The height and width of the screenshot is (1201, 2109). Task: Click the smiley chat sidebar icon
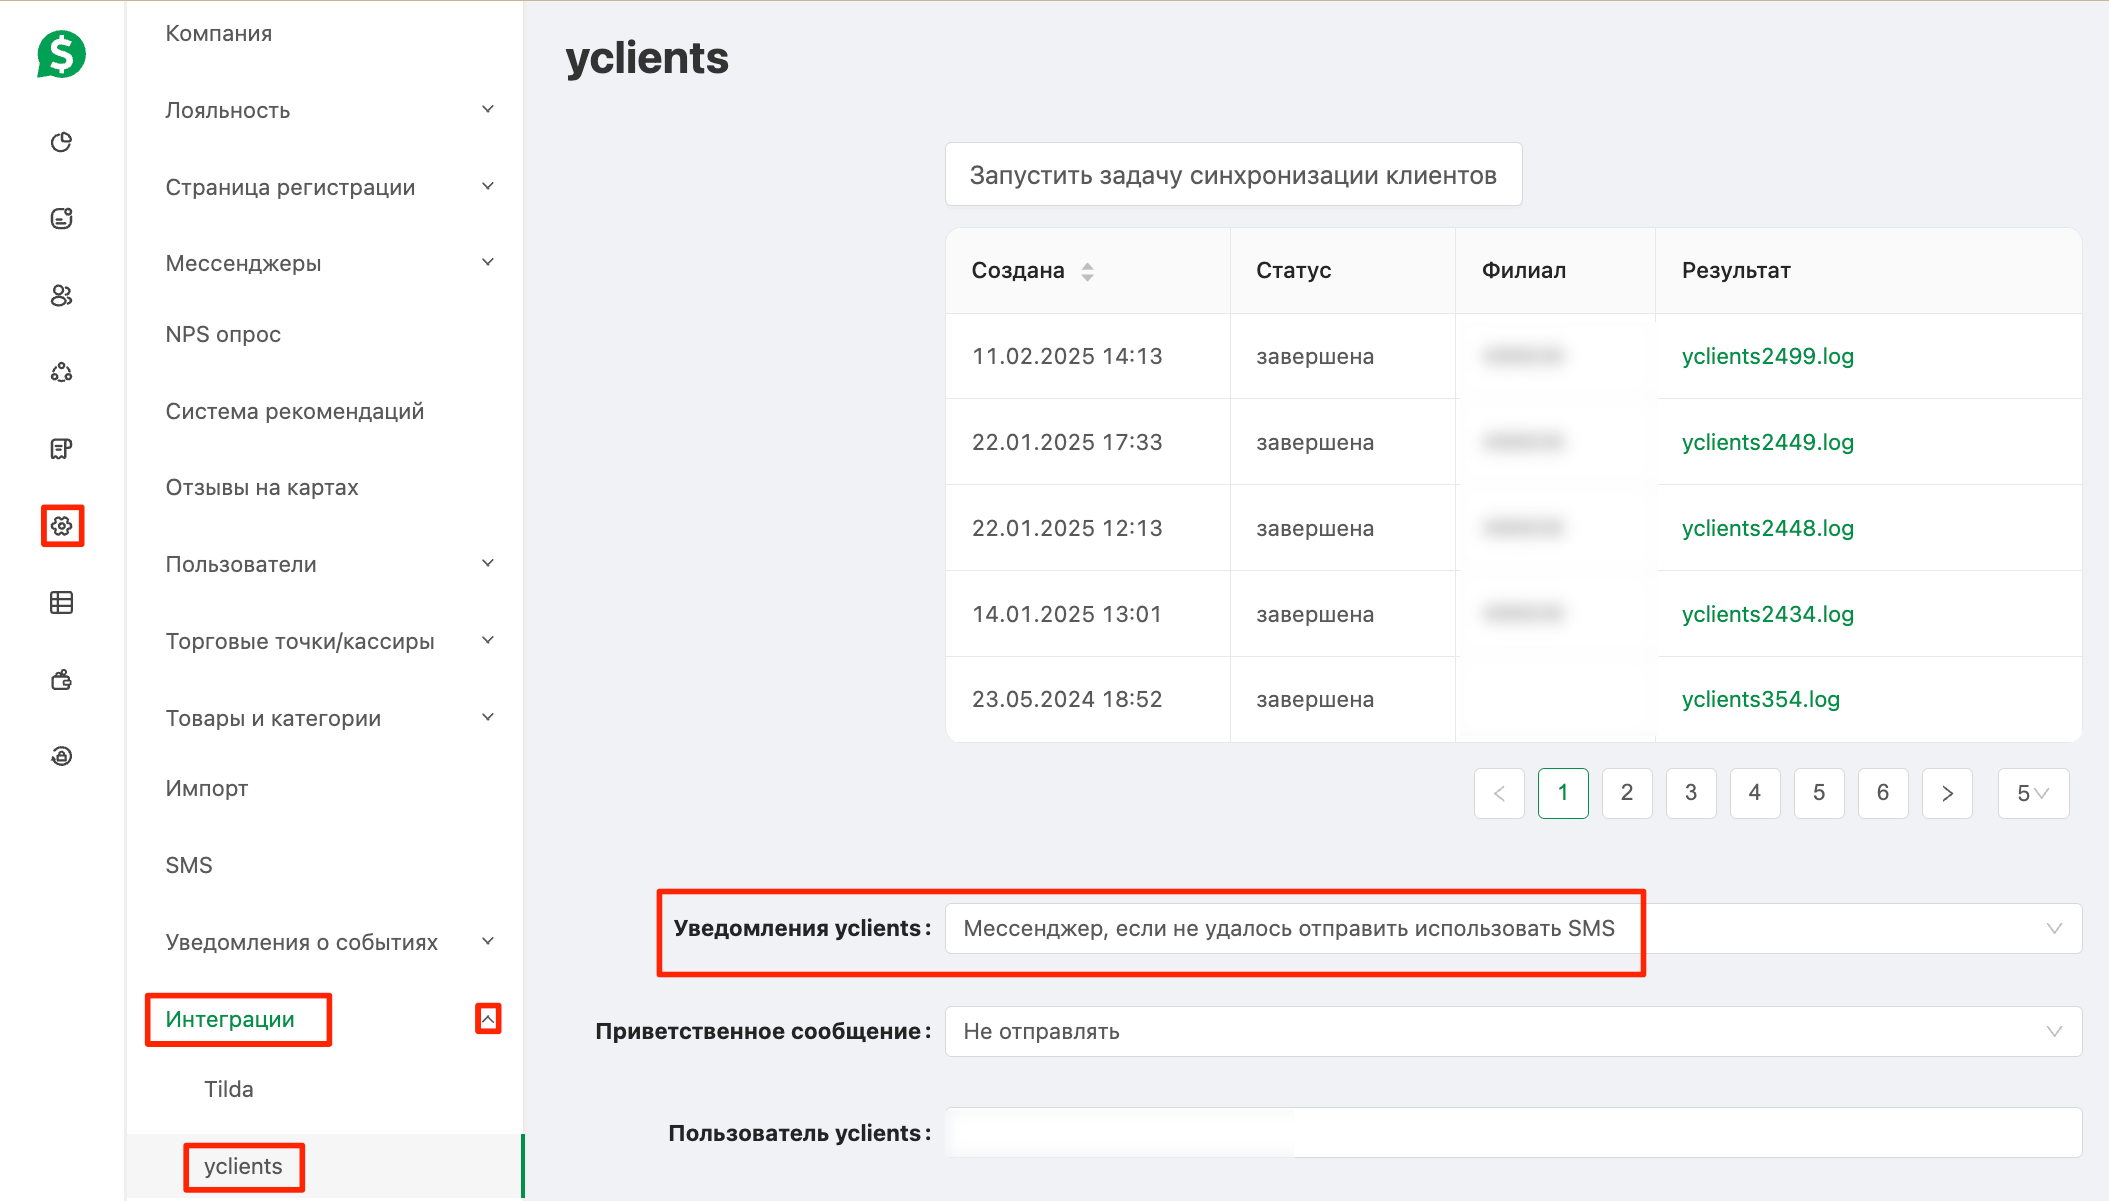[x=62, y=218]
